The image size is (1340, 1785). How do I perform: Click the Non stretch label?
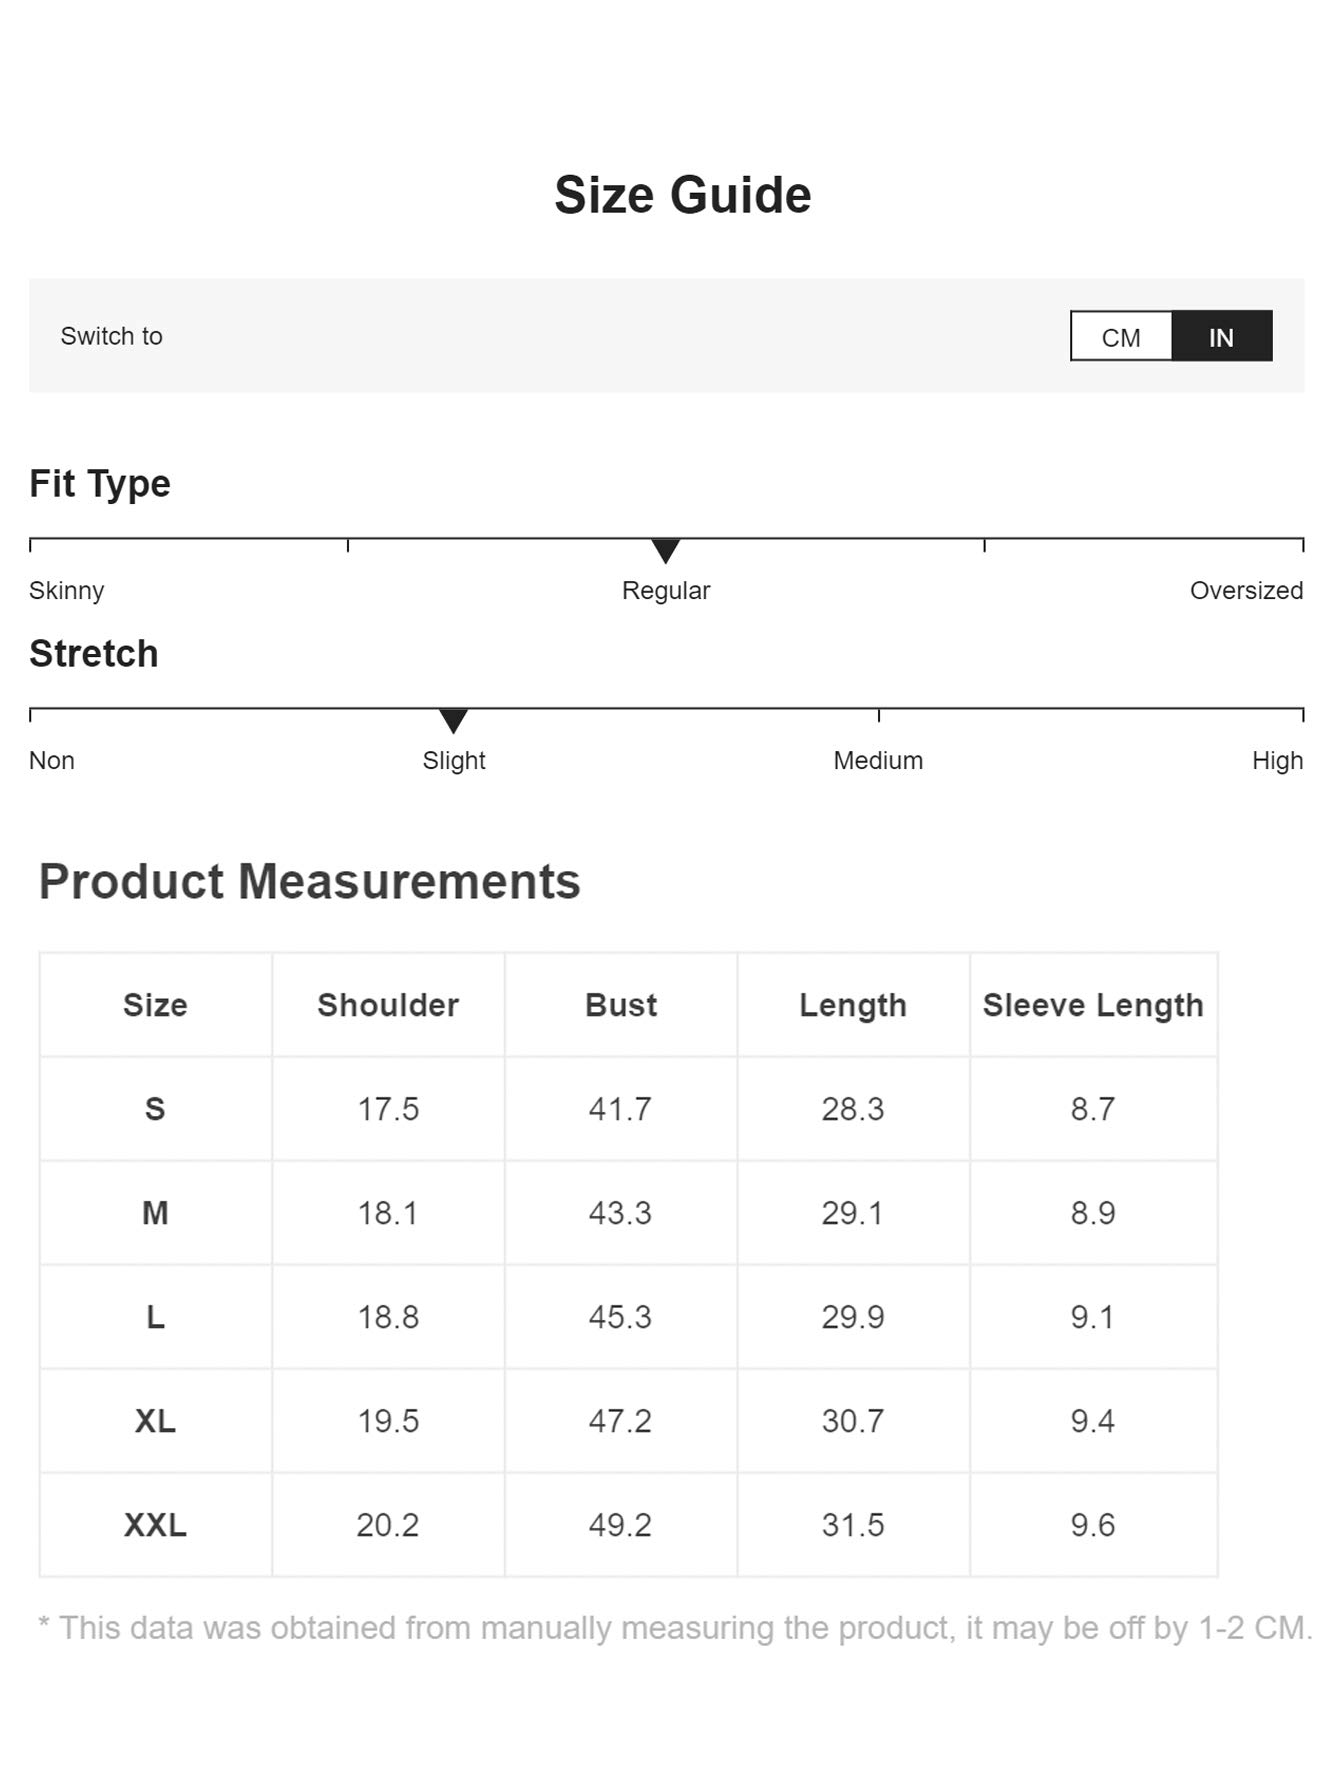point(52,760)
